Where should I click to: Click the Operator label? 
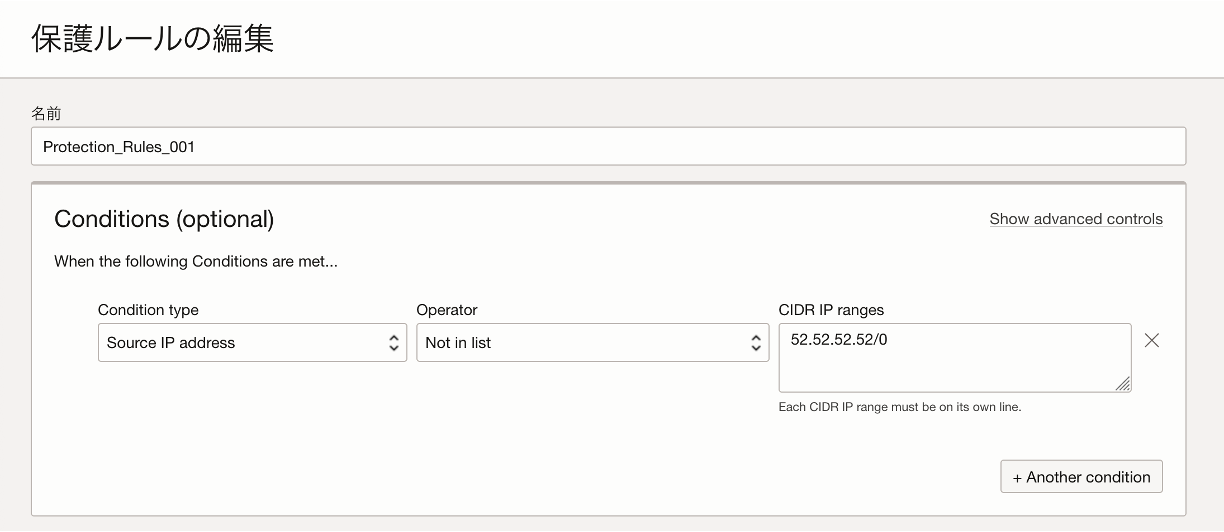click(447, 310)
